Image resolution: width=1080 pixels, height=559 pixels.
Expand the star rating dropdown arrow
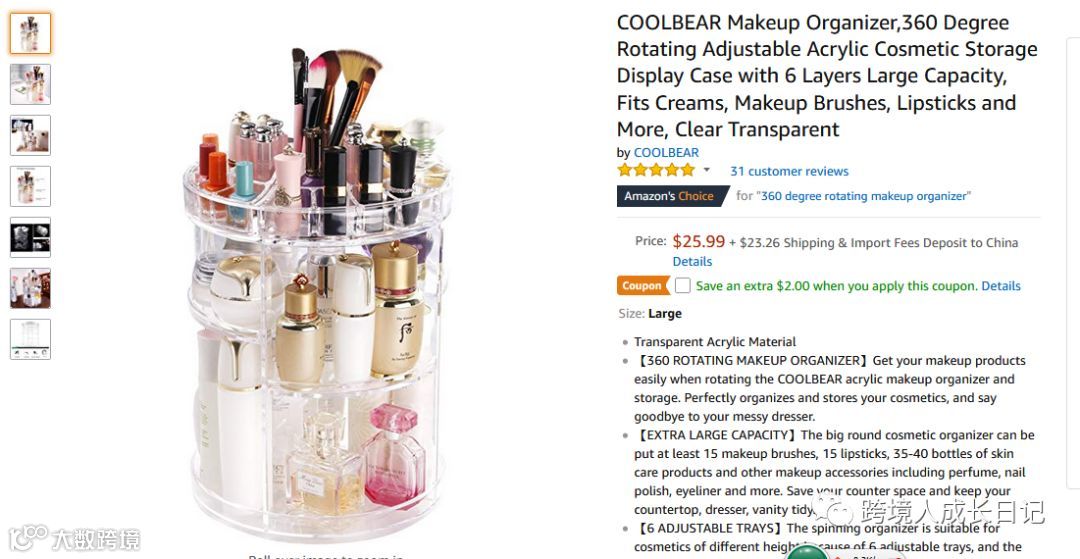[707, 170]
